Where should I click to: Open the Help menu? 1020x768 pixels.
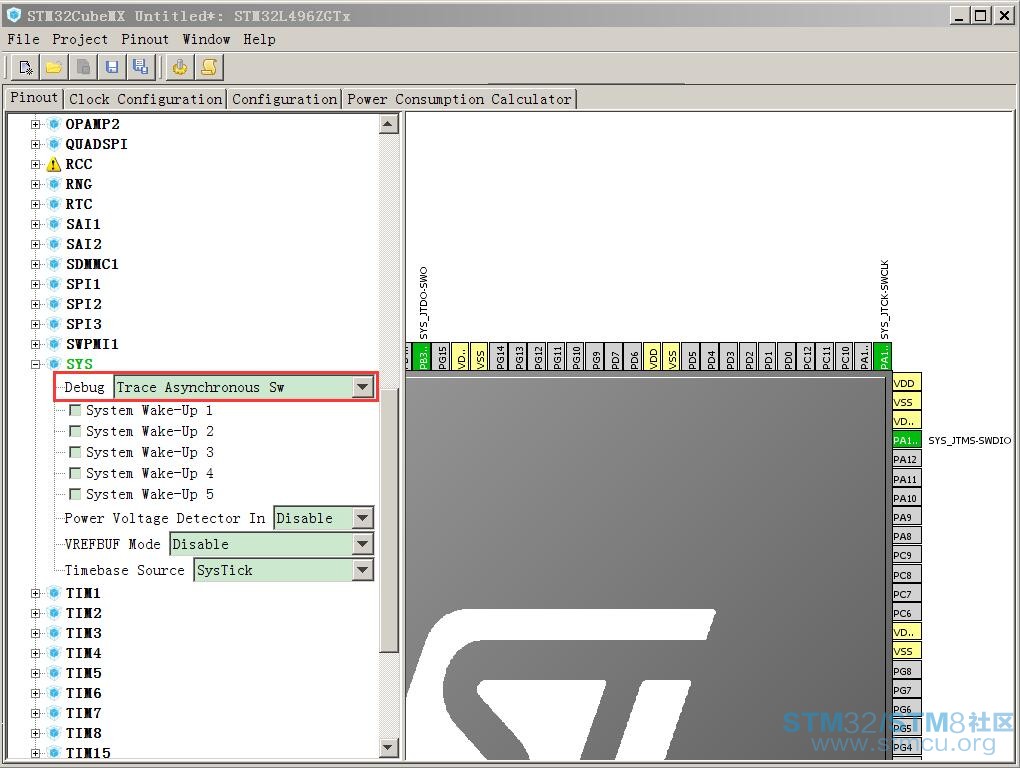pos(260,39)
